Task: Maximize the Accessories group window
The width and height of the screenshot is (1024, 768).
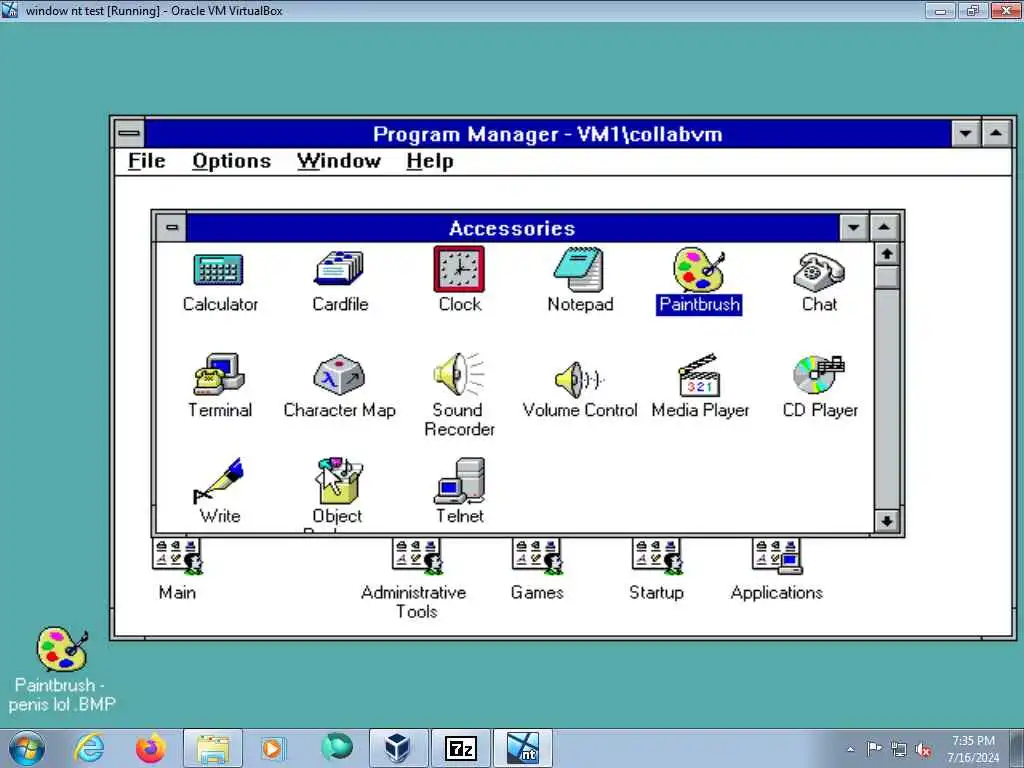Action: tap(884, 228)
